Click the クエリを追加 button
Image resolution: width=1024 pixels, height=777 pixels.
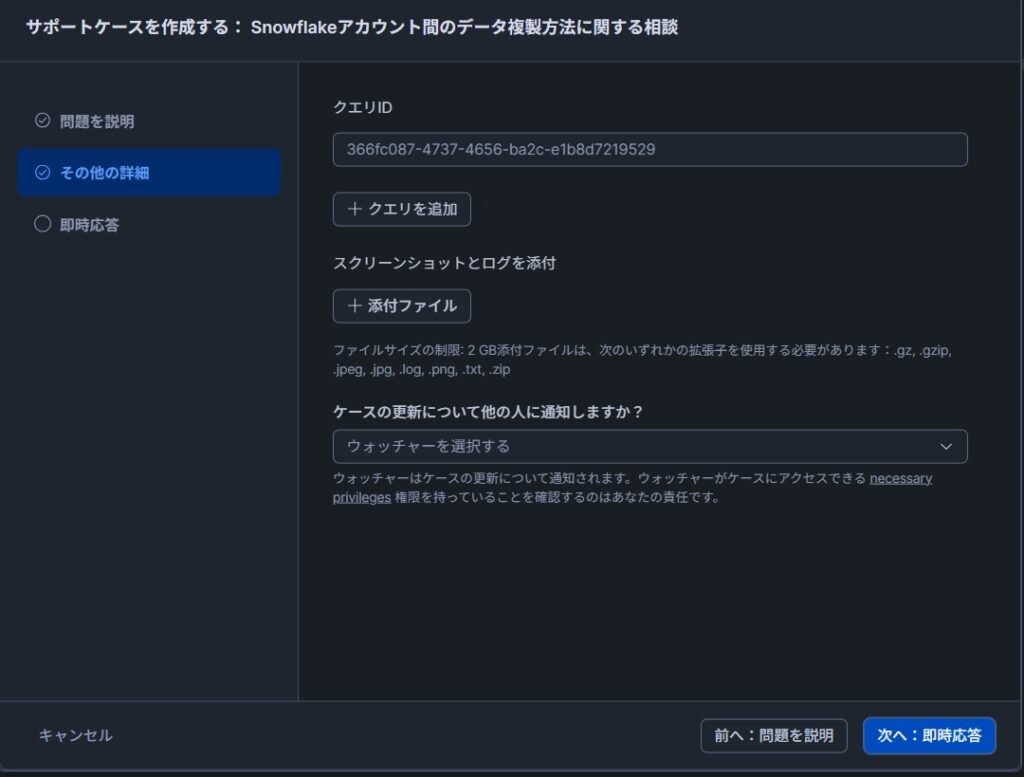[402, 209]
